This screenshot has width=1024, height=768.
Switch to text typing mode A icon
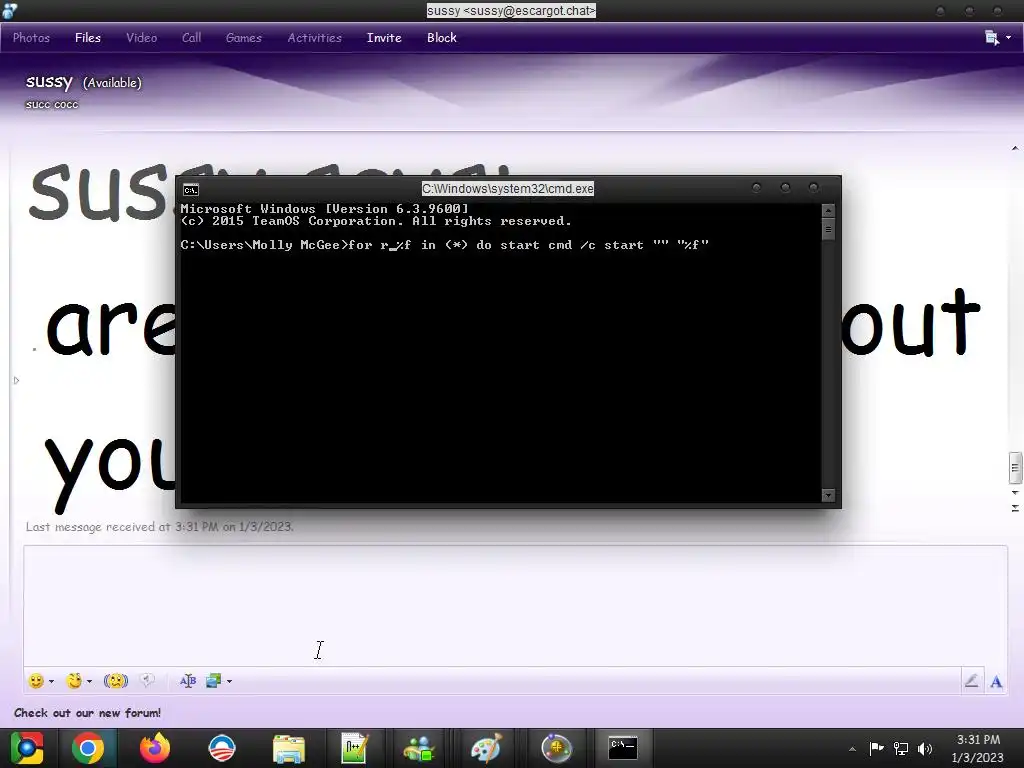click(x=996, y=682)
